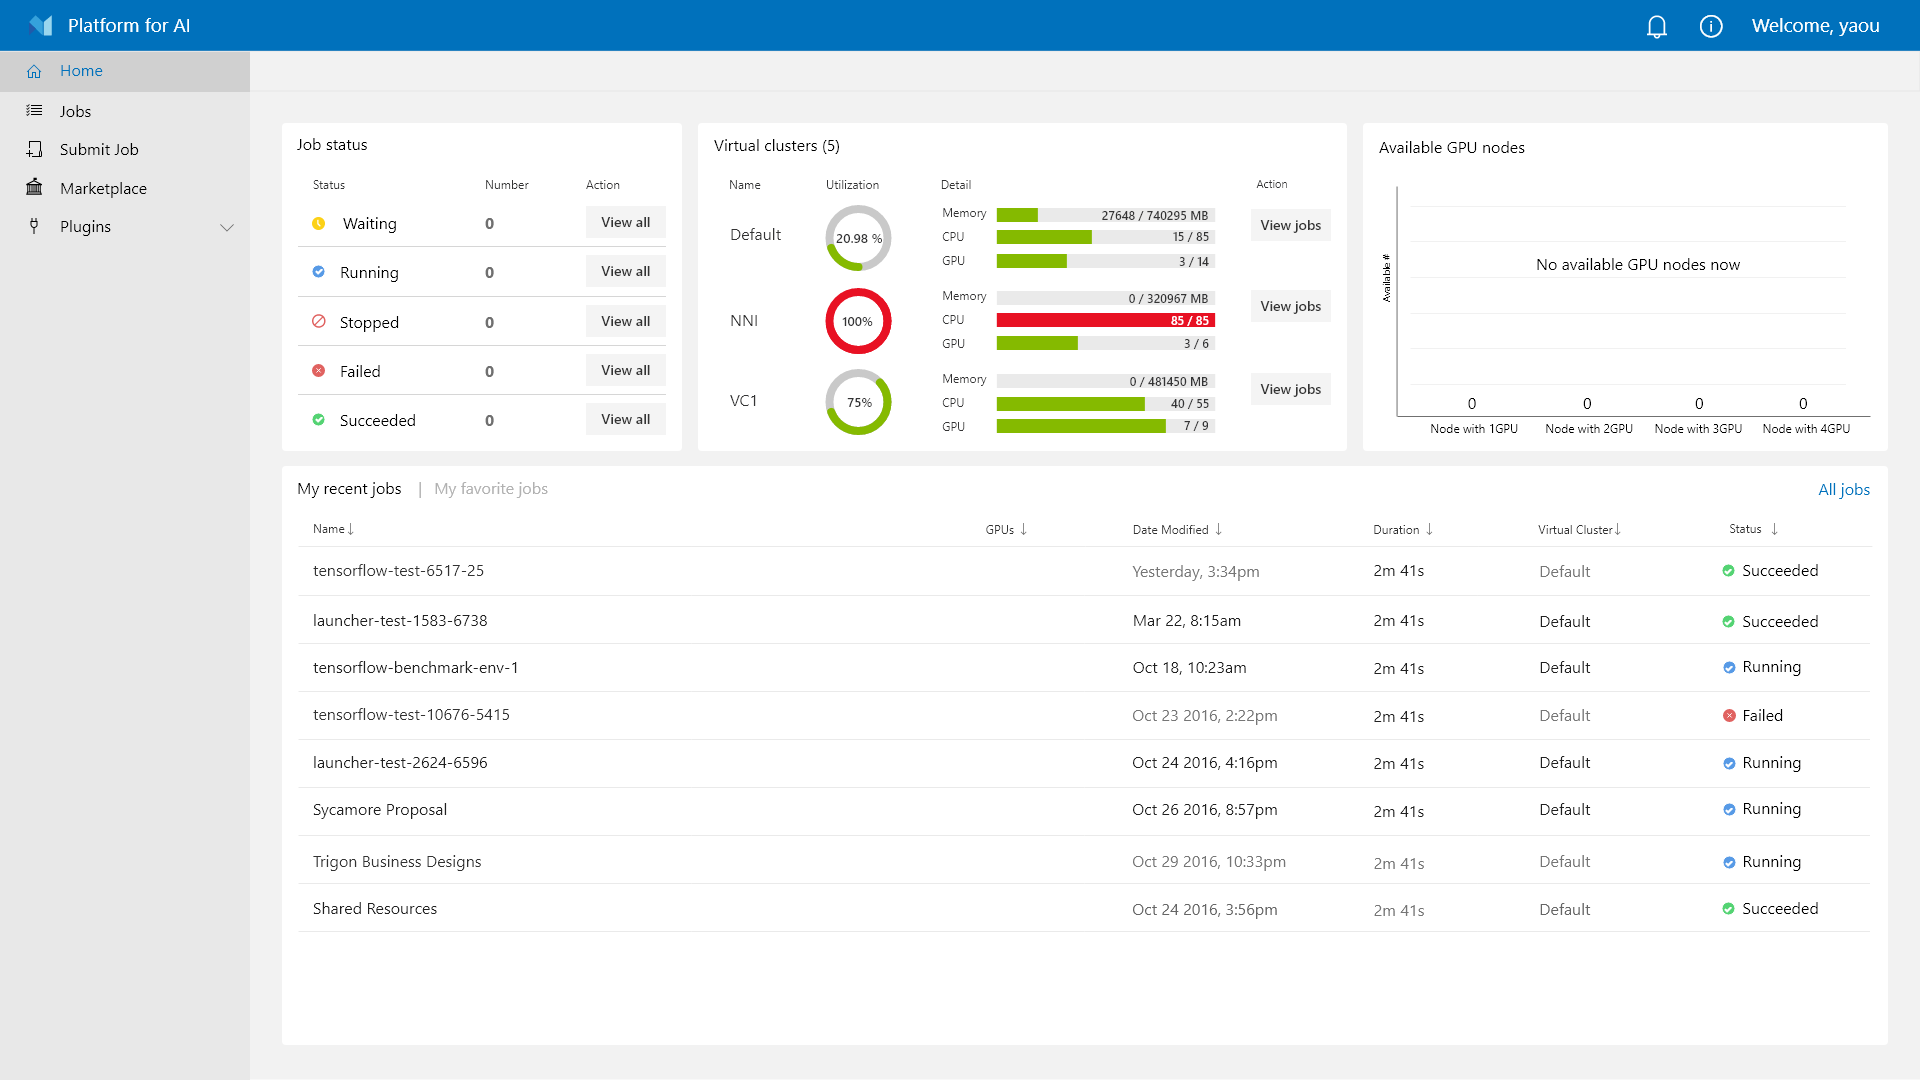Open the All jobs link
This screenshot has width=1920, height=1080.
coord(1844,489)
